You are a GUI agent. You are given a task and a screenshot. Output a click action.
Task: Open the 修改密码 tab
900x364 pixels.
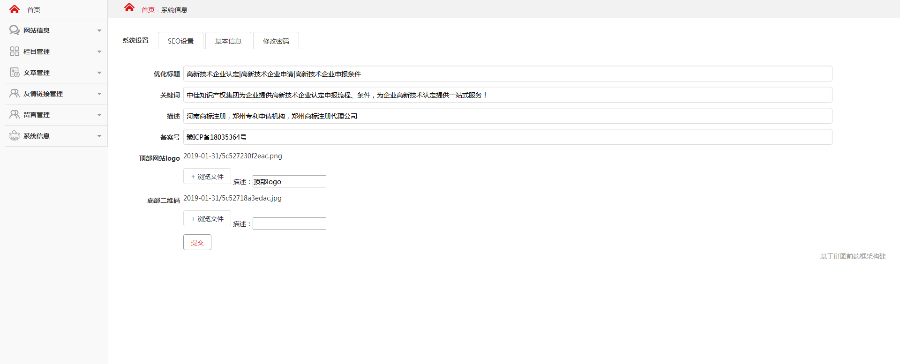276,41
